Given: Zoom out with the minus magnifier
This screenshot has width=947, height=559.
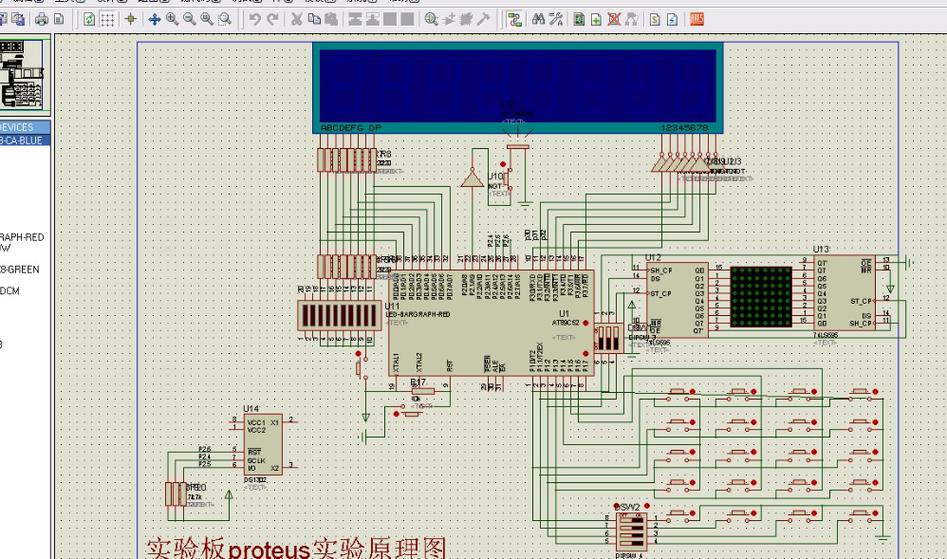Looking at the screenshot, I should [190, 19].
